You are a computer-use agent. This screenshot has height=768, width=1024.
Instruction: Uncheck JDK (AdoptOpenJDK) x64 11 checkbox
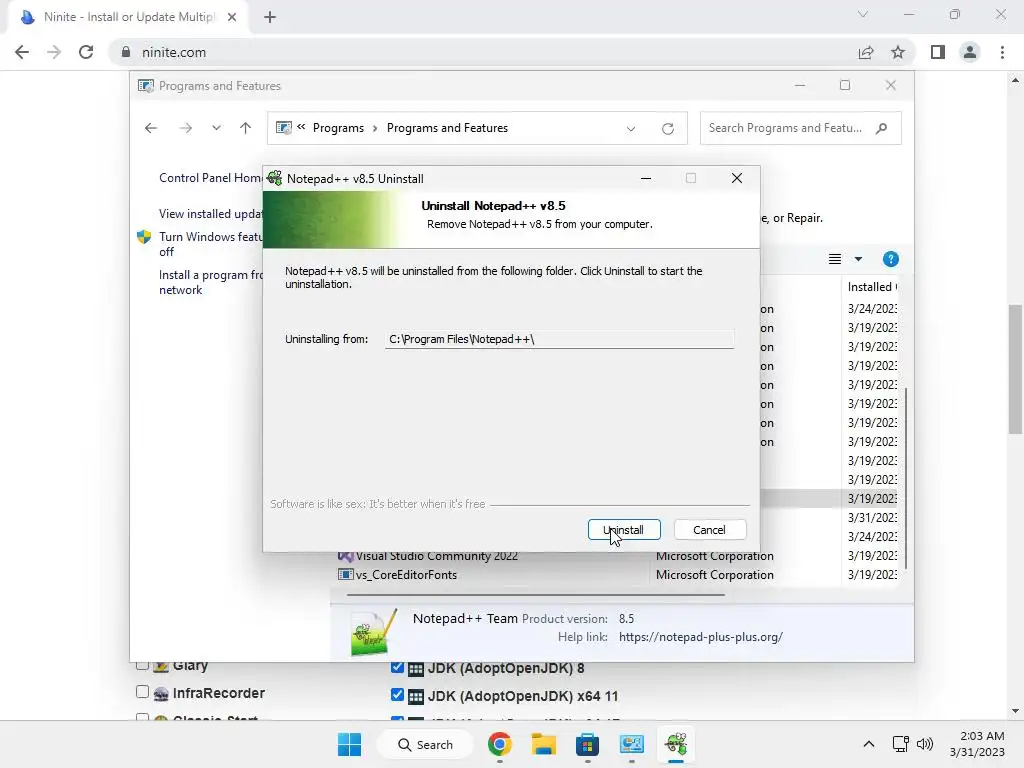point(397,695)
